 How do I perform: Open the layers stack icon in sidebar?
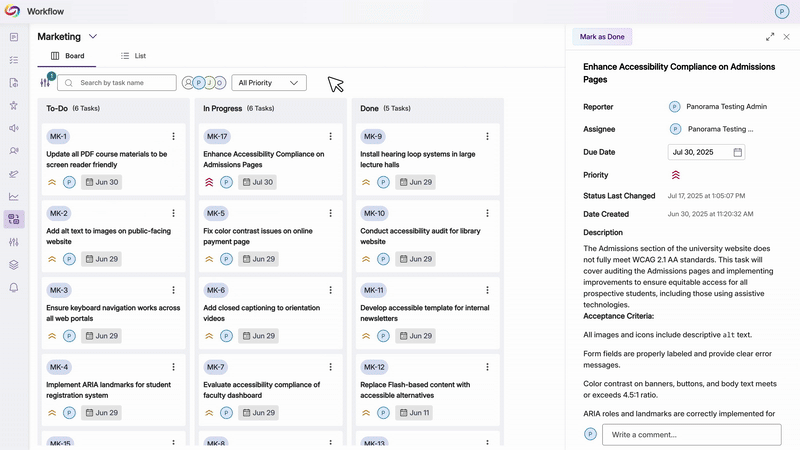[14, 265]
